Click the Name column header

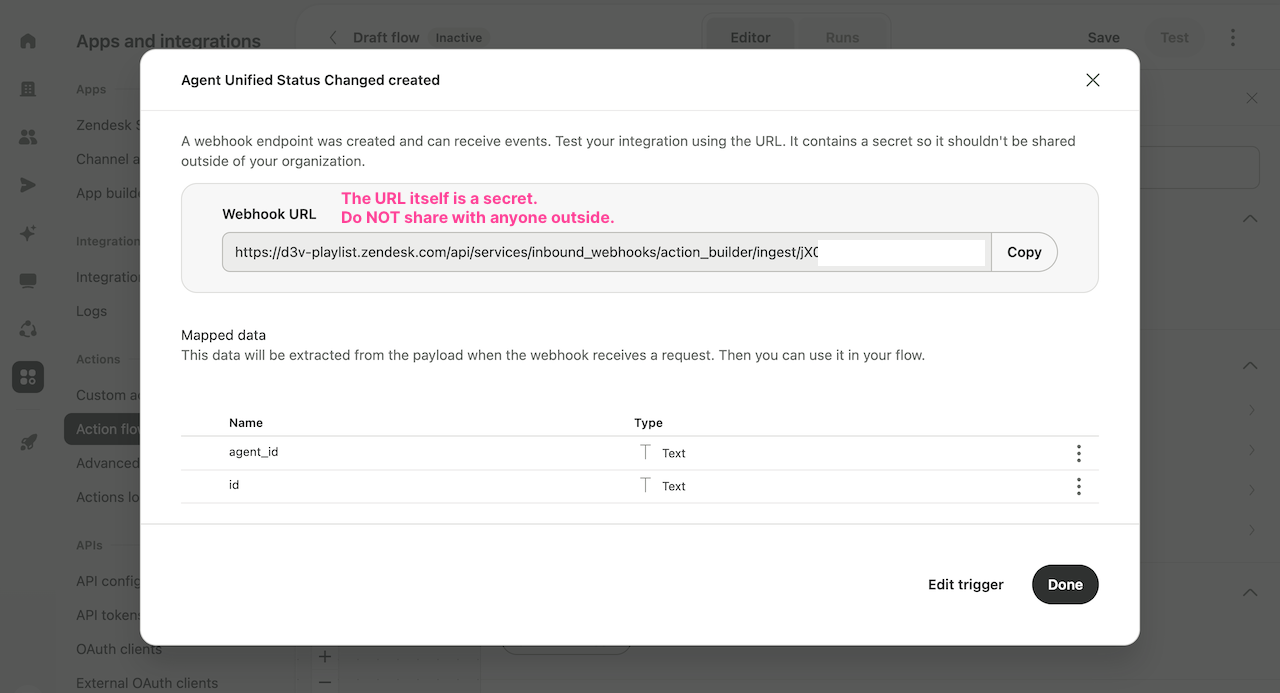coord(246,423)
